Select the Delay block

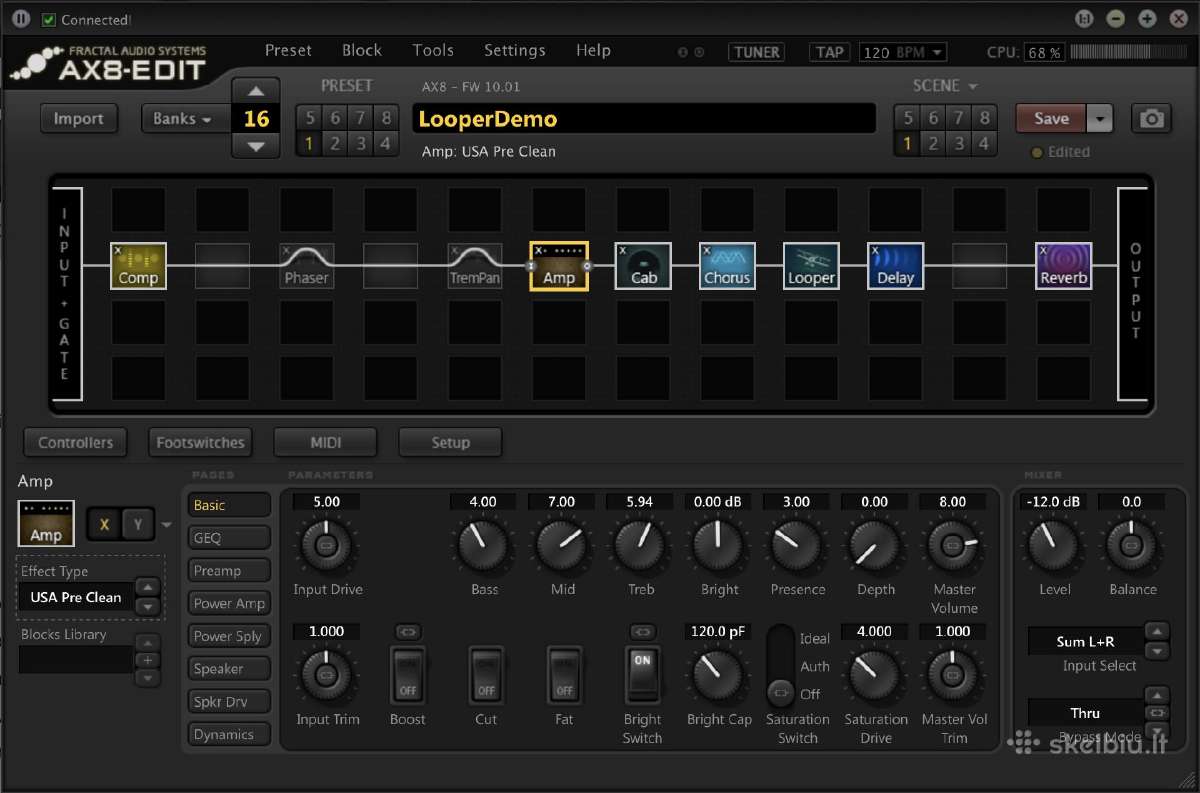(x=895, y=266)
